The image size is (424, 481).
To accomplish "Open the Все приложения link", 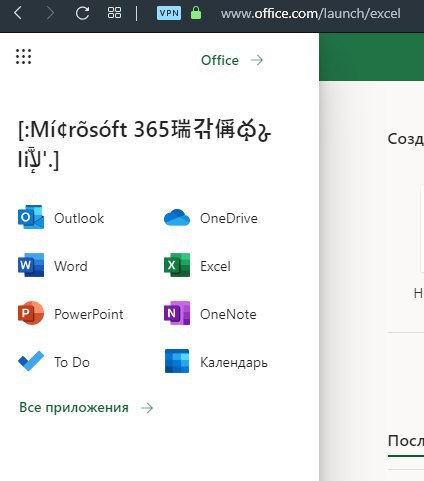I will point(86,408).
